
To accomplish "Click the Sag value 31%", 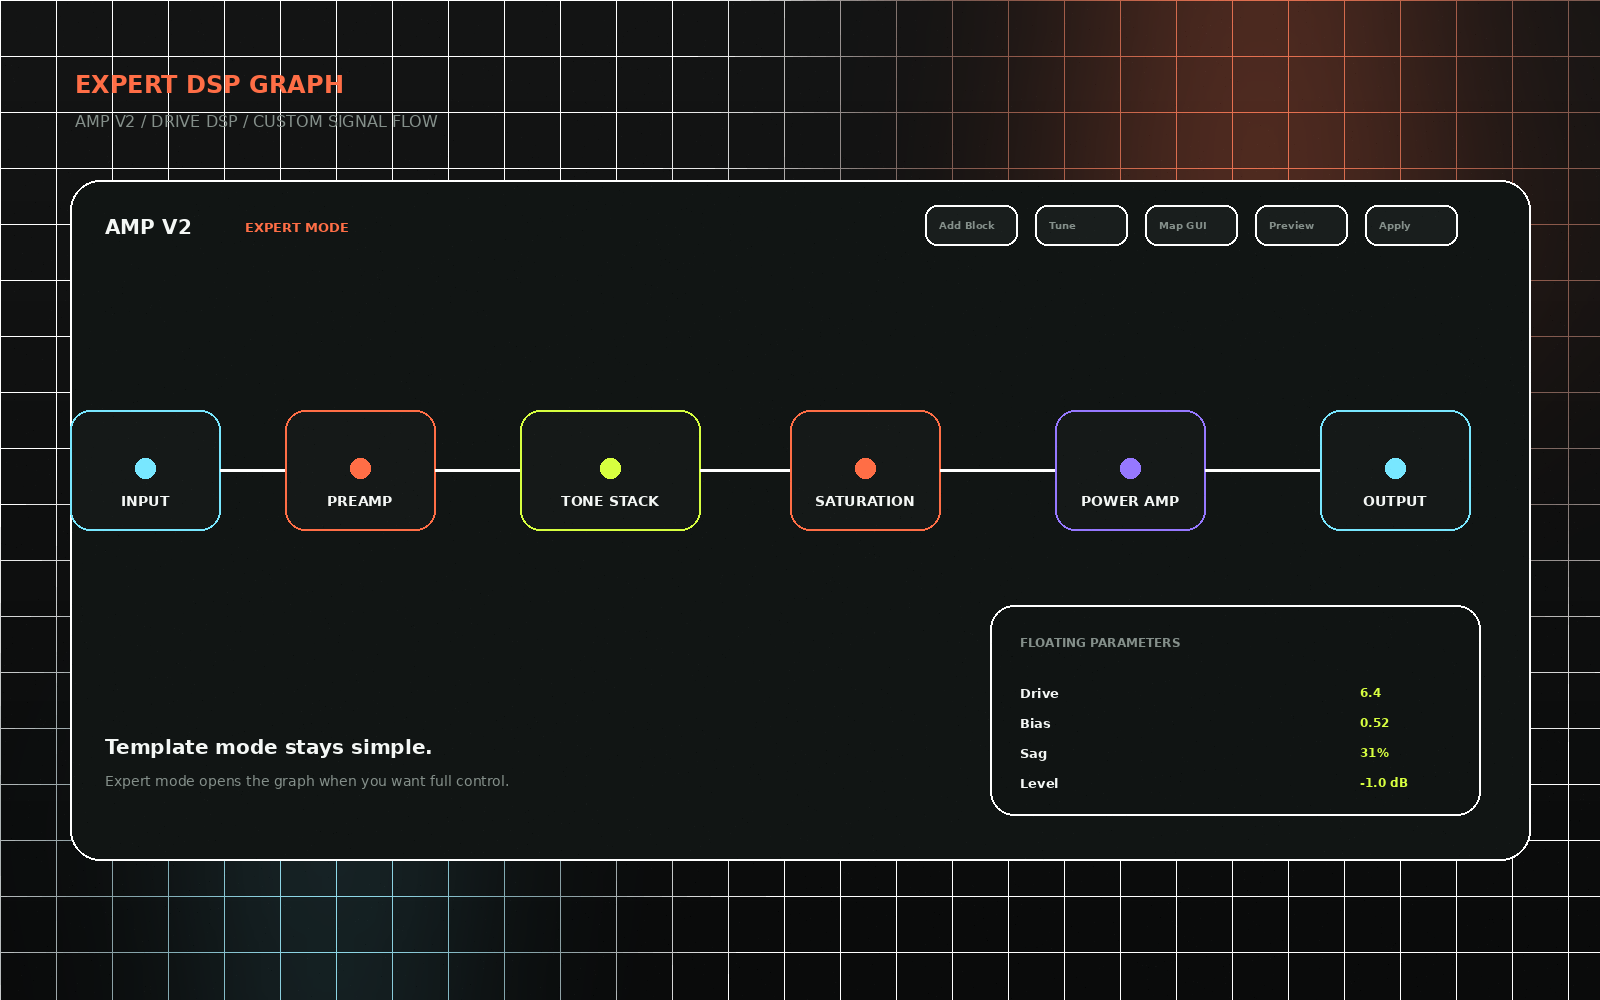I will coord(1374,752).
